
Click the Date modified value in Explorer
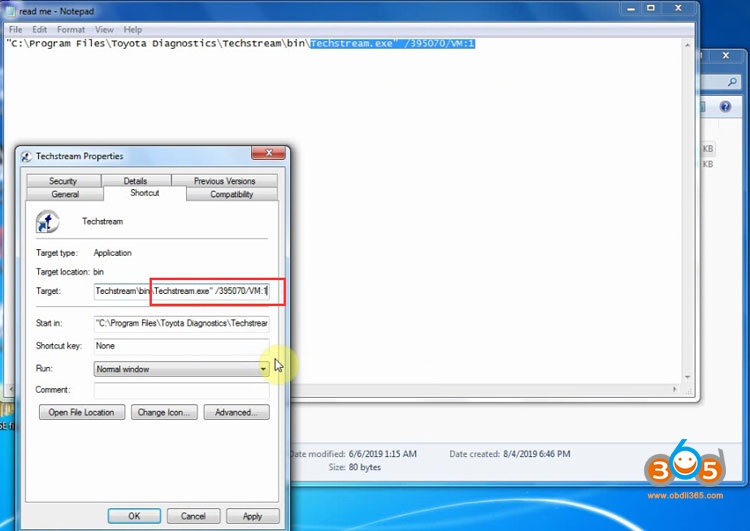tap(383, 454)
